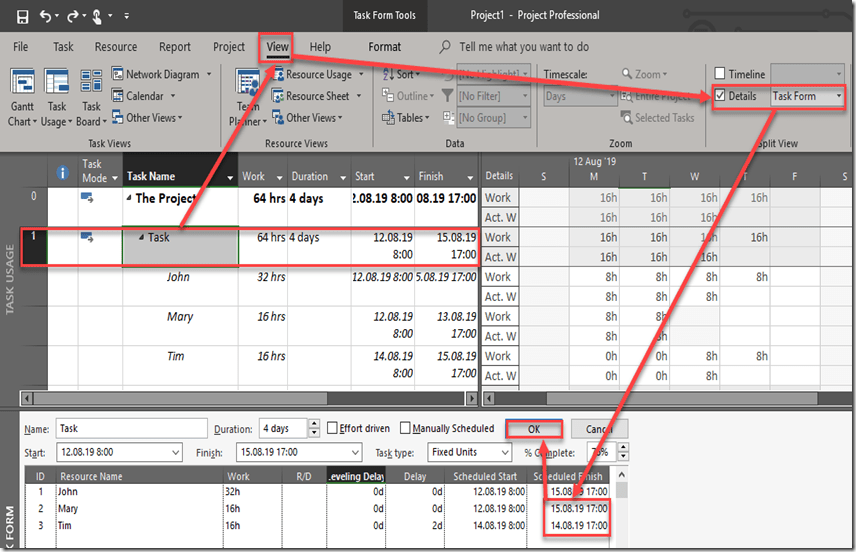The height and width of the screenshot is (552, 856).
Task: Toggle the Effort driven checkbox
Action: pos(332,428)
